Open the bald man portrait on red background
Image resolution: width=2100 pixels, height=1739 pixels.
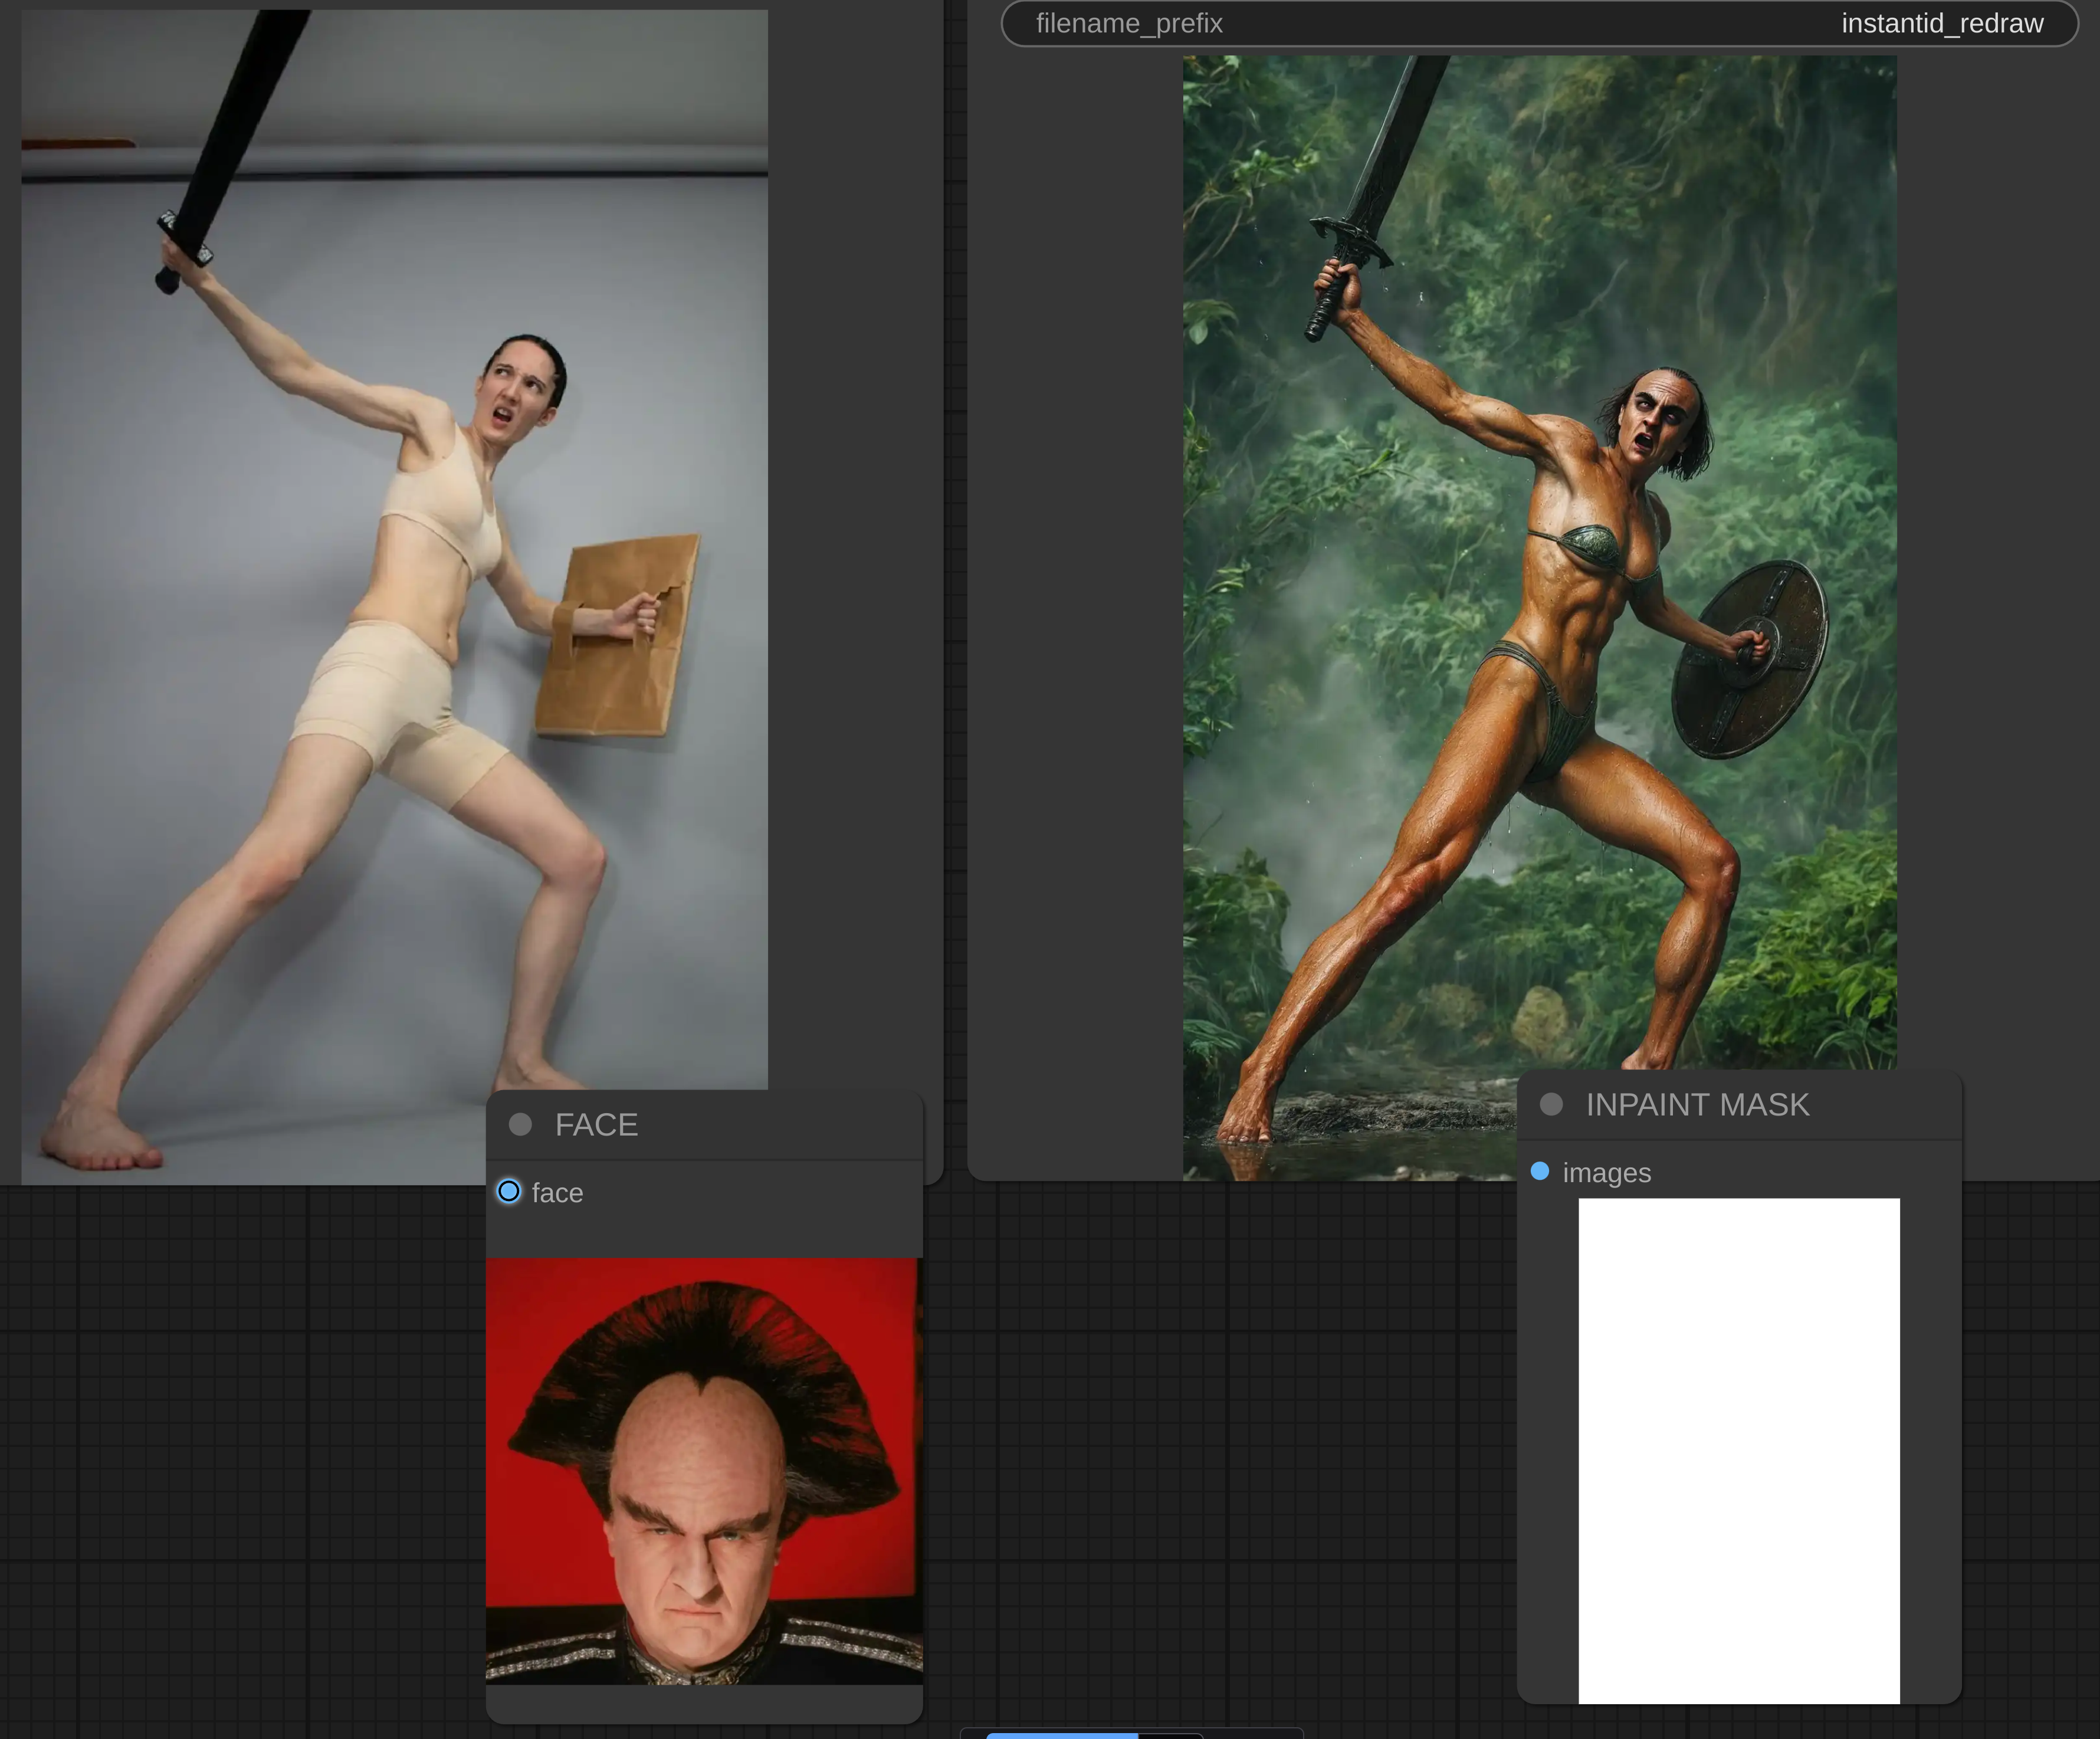pyautogui.click(x=703, y=1470)
